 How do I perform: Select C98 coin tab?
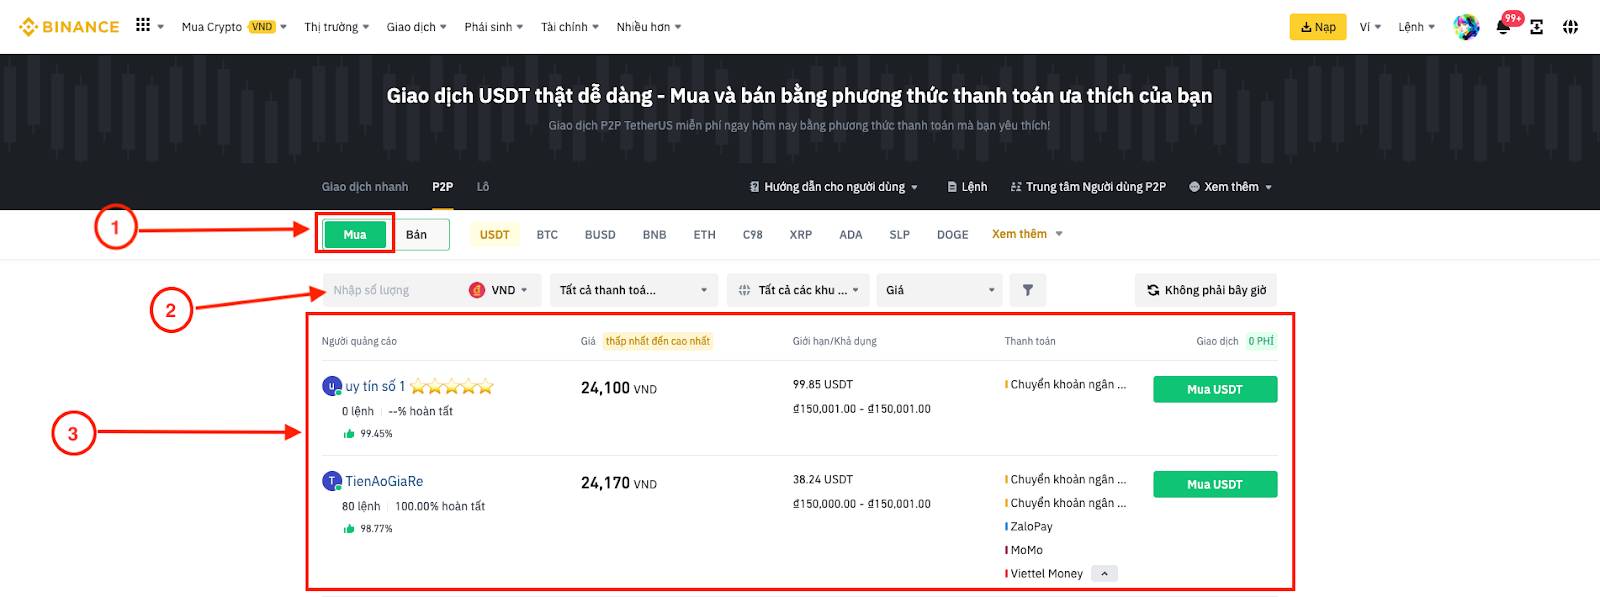point(753,235)
